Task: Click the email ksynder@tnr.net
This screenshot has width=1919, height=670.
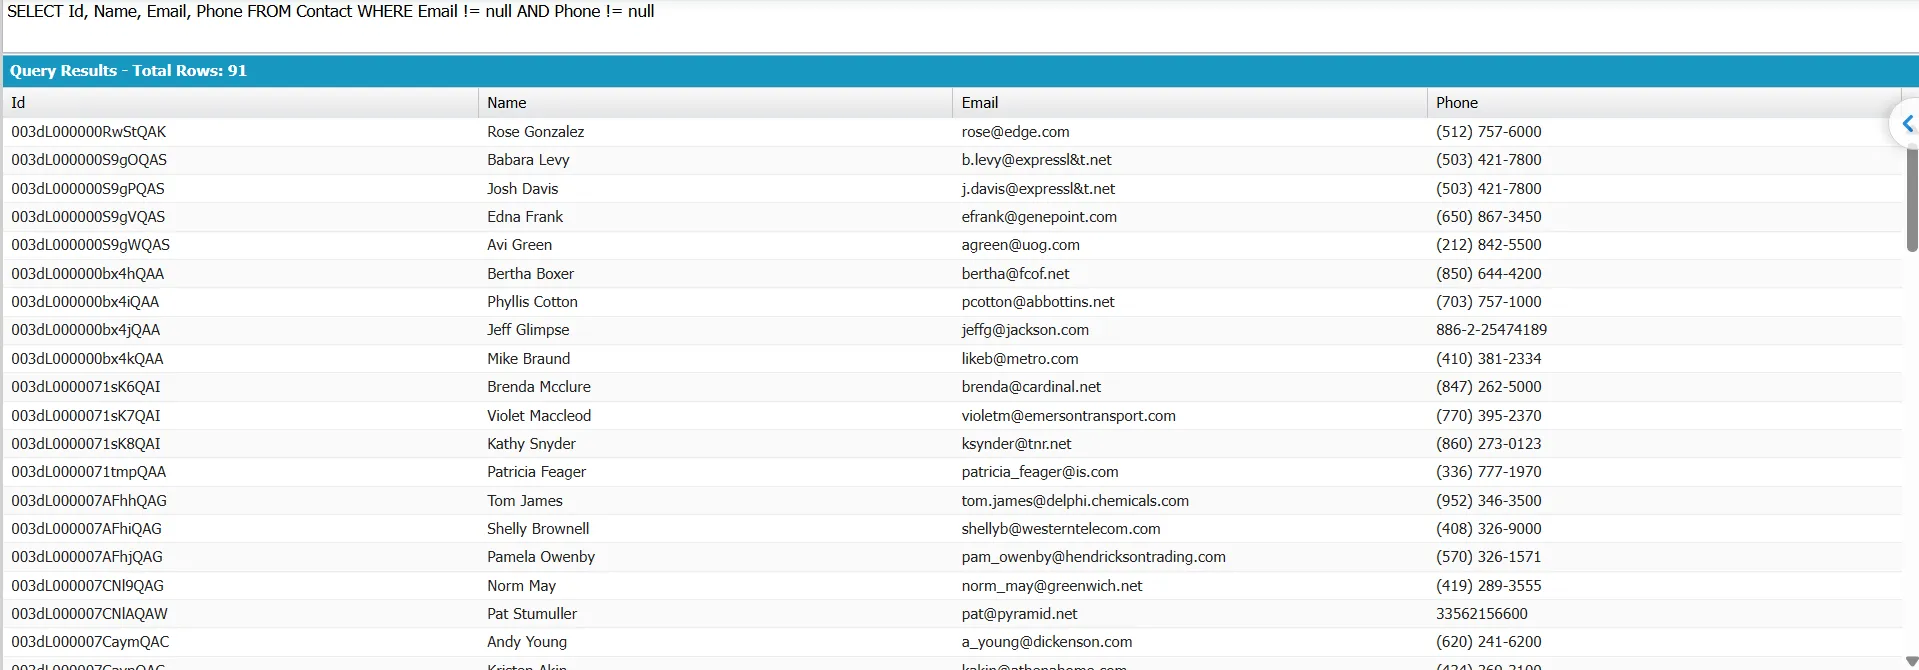Action: [x=1016, y=444]
